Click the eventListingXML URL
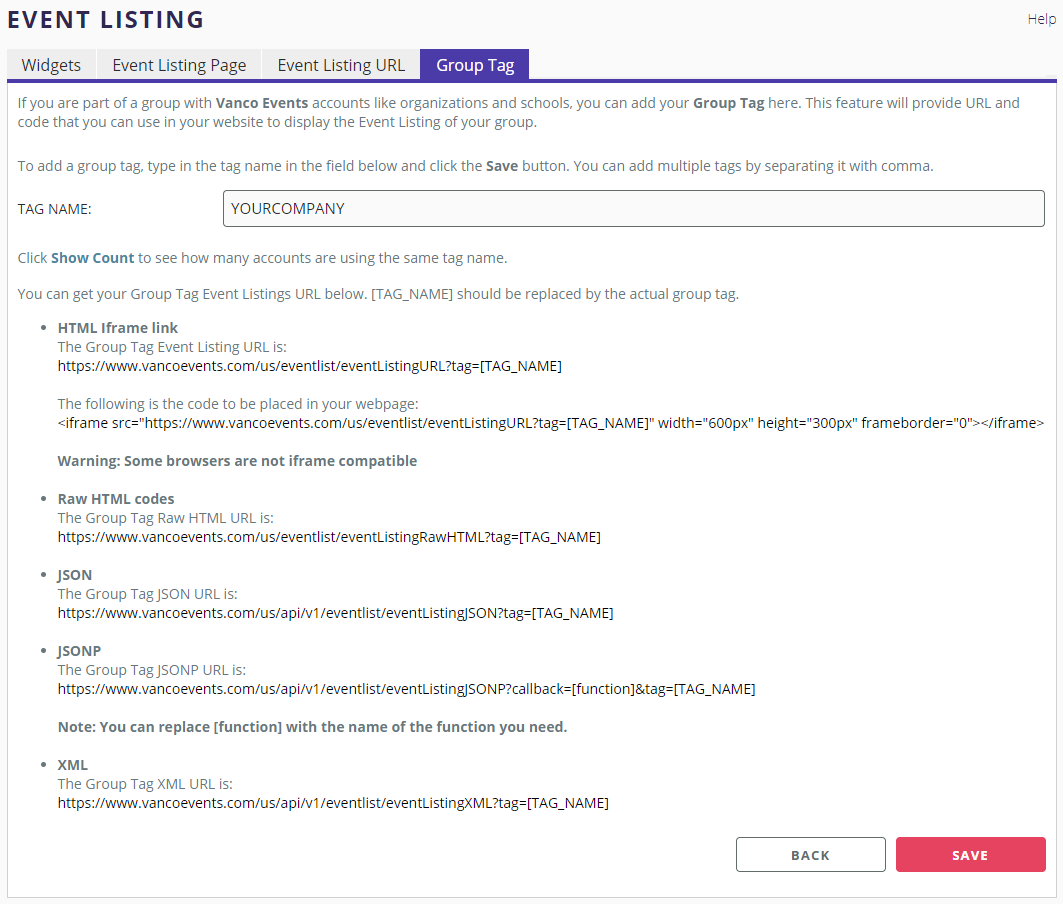 coord(333,803)
